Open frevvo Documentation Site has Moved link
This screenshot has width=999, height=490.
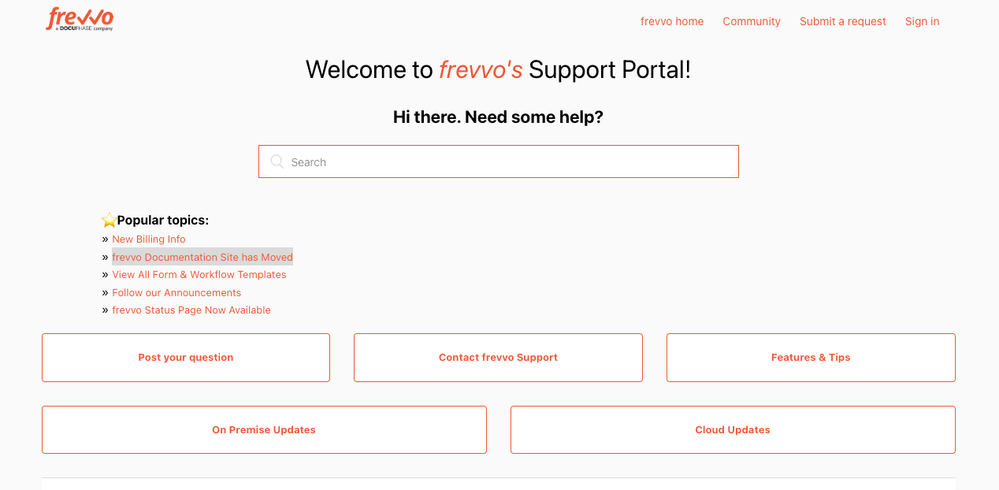(202, 257)
